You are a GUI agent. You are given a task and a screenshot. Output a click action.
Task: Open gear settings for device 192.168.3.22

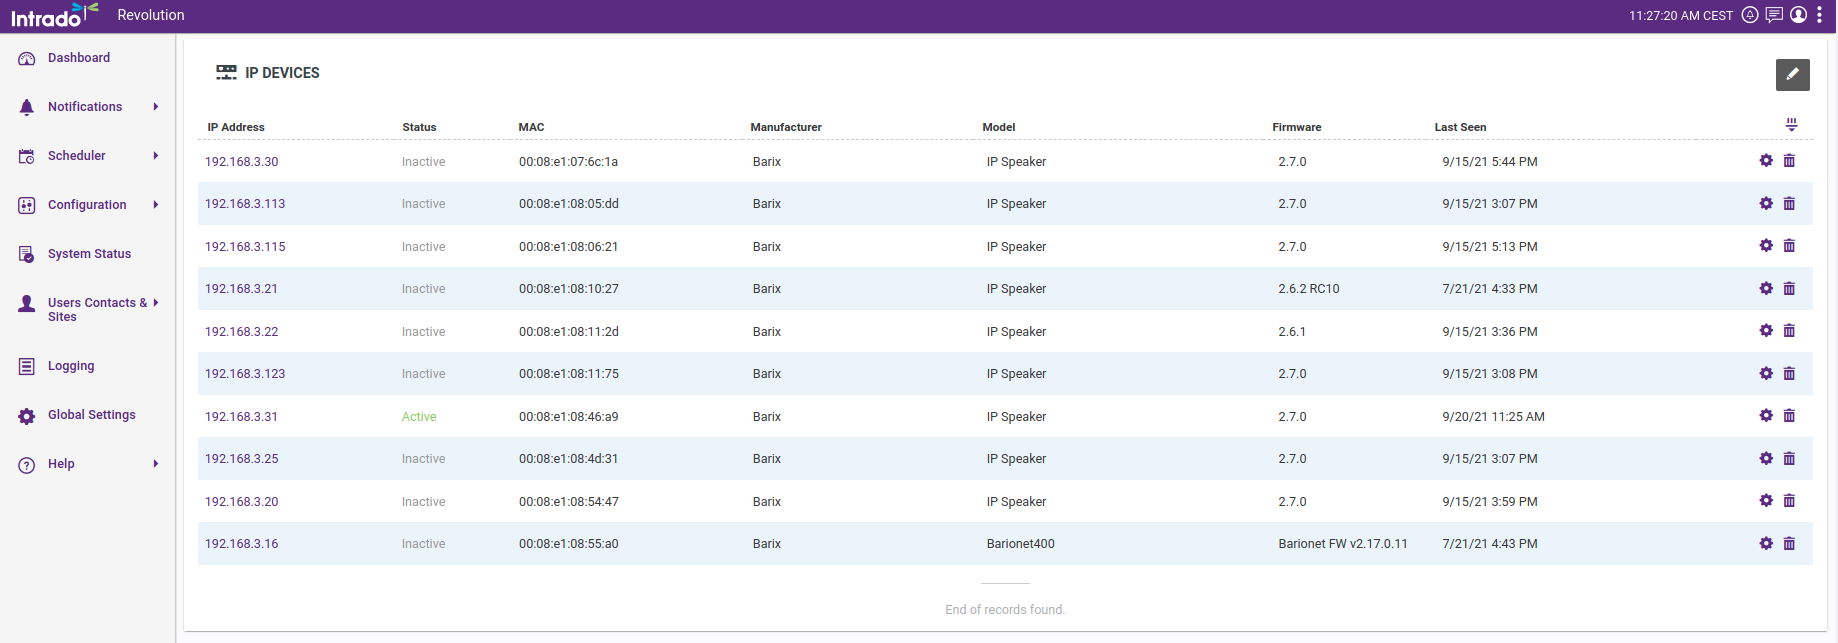tap(1766, 331)
